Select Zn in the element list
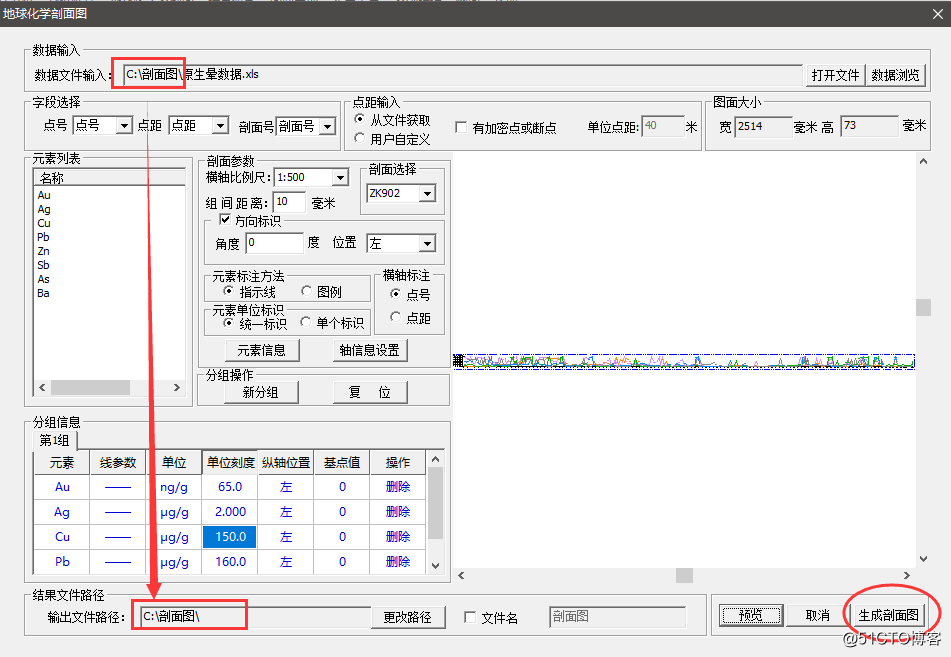Image resolution: width=951 pixels, height=657 pixels. (44, 251)
